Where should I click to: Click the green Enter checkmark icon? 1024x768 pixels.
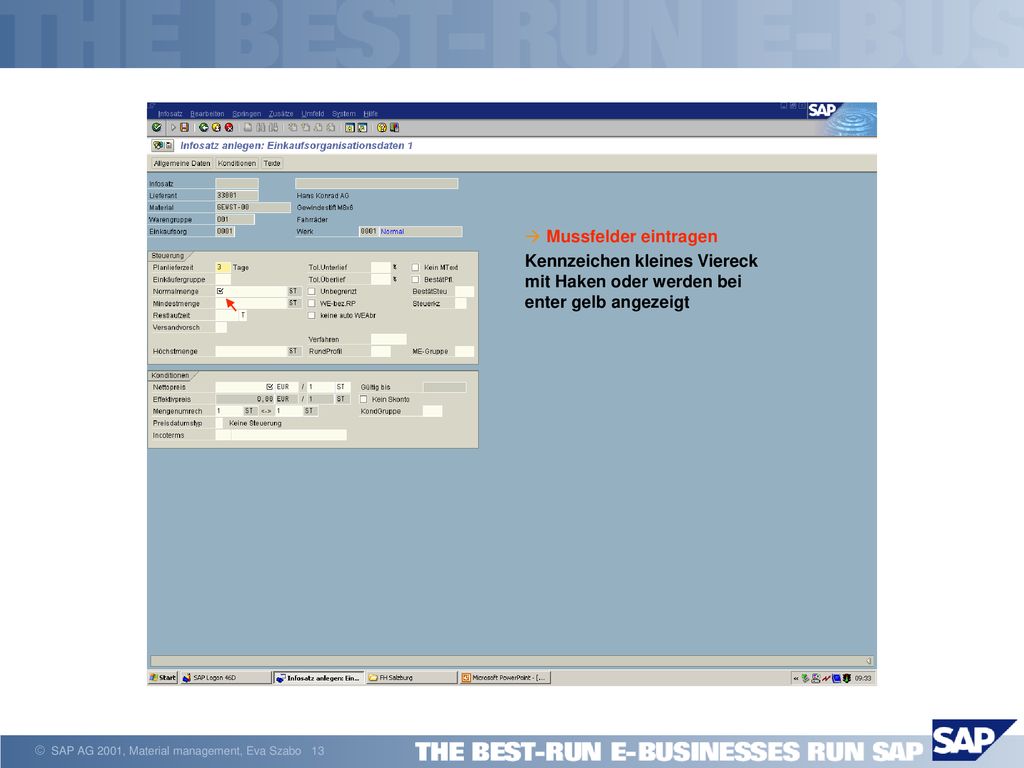pyautogui.click(x=157, y=127)
